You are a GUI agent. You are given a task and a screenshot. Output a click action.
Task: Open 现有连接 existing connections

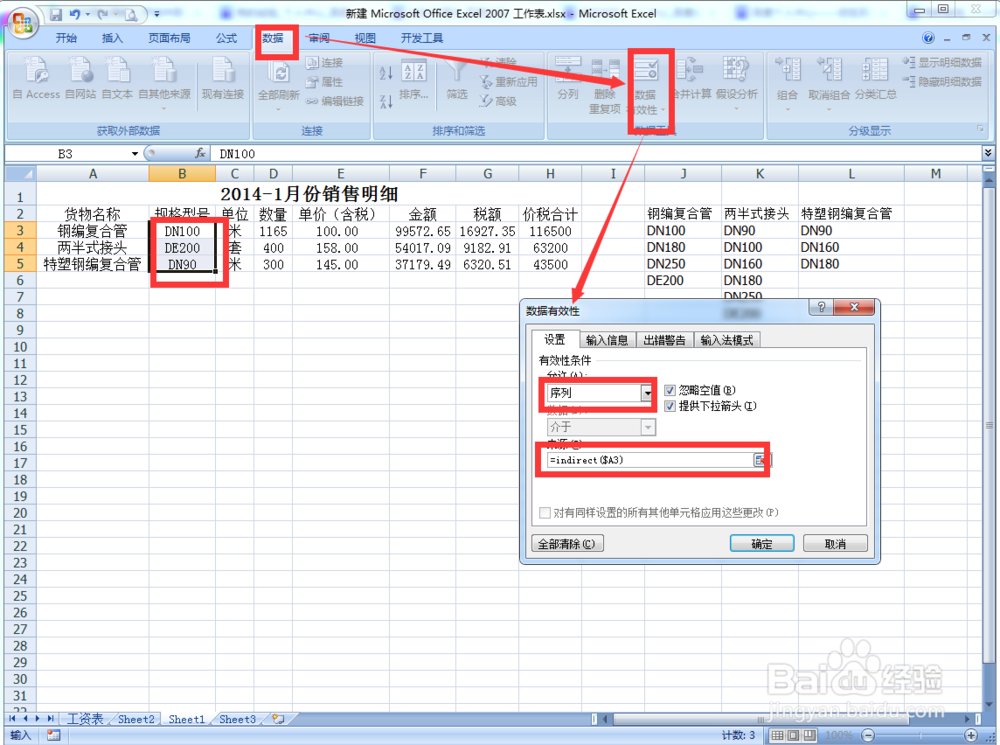pos(223,79)
